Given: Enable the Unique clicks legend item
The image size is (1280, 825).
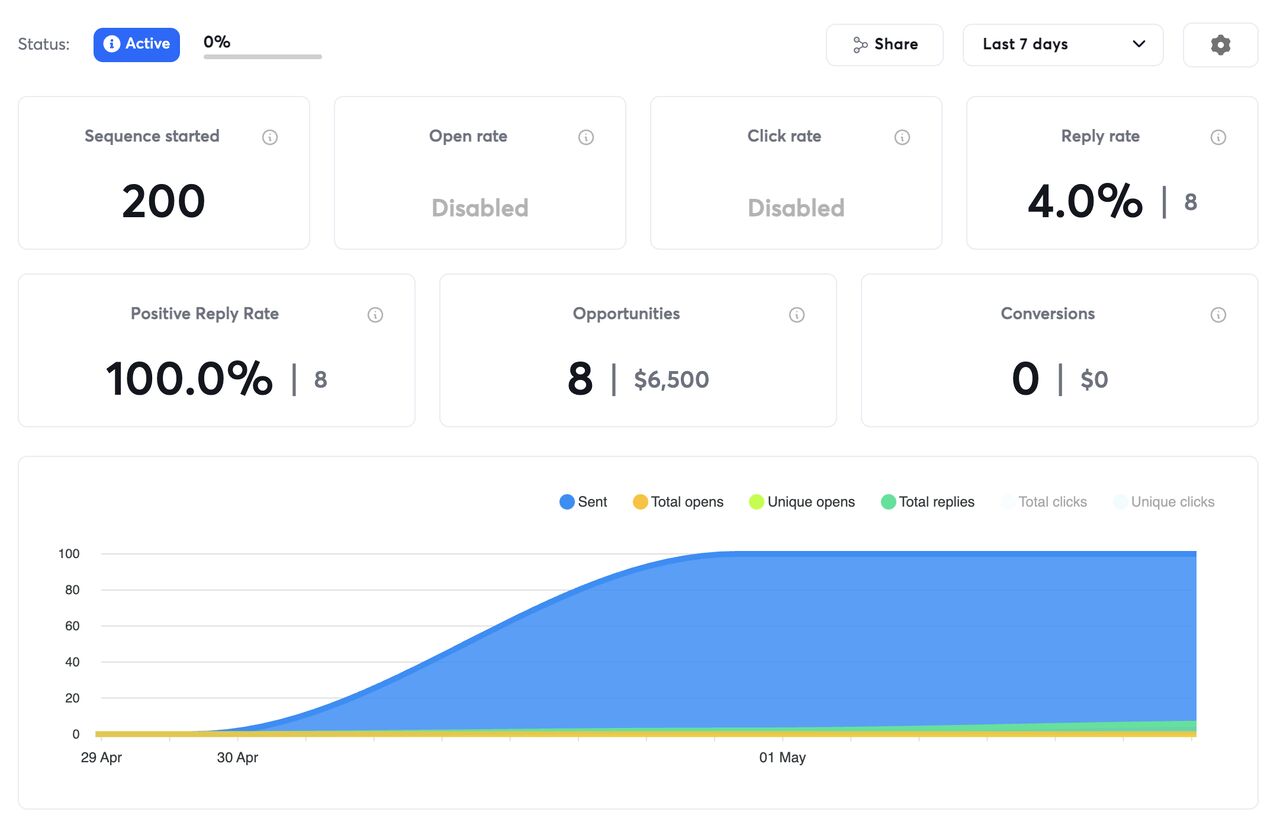Looking at the screenshot, I should pyautogui.click(x=1164, y=502).
